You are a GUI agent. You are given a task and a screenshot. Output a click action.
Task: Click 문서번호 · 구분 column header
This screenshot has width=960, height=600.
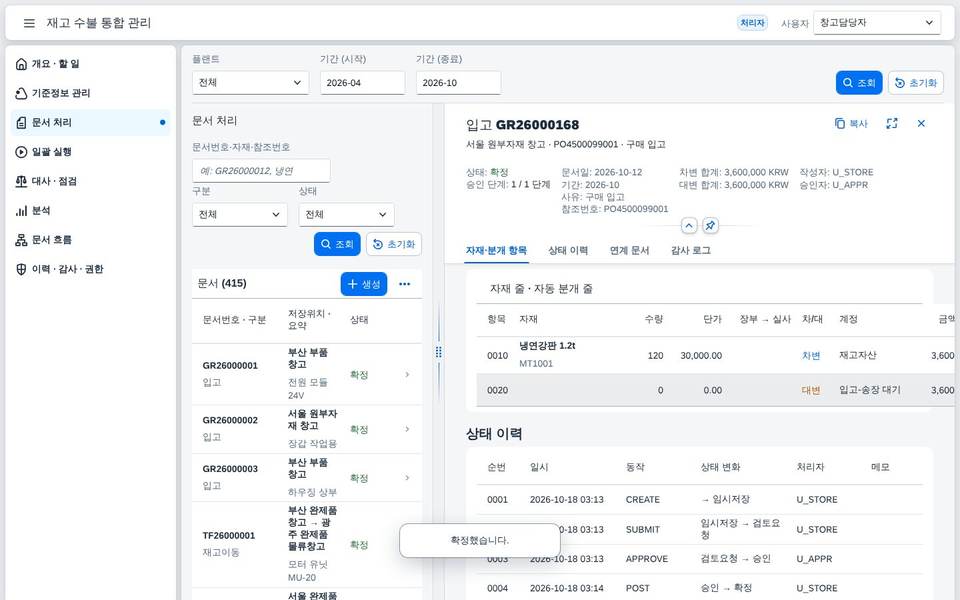point(234,320)
